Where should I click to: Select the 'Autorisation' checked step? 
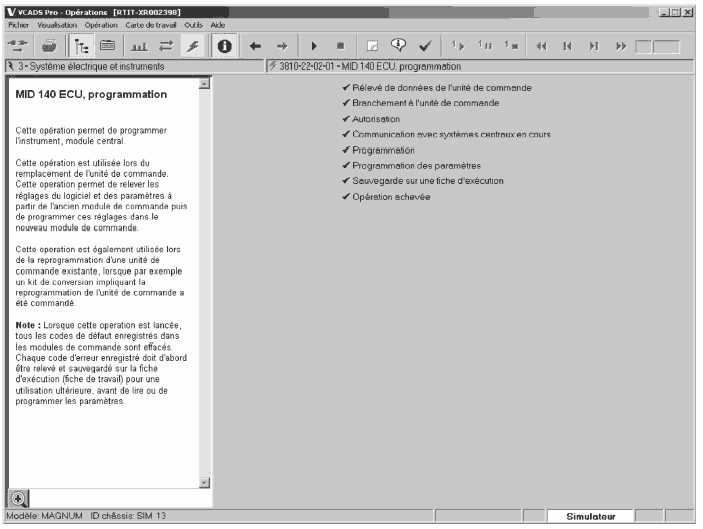(x=376, y=118)
